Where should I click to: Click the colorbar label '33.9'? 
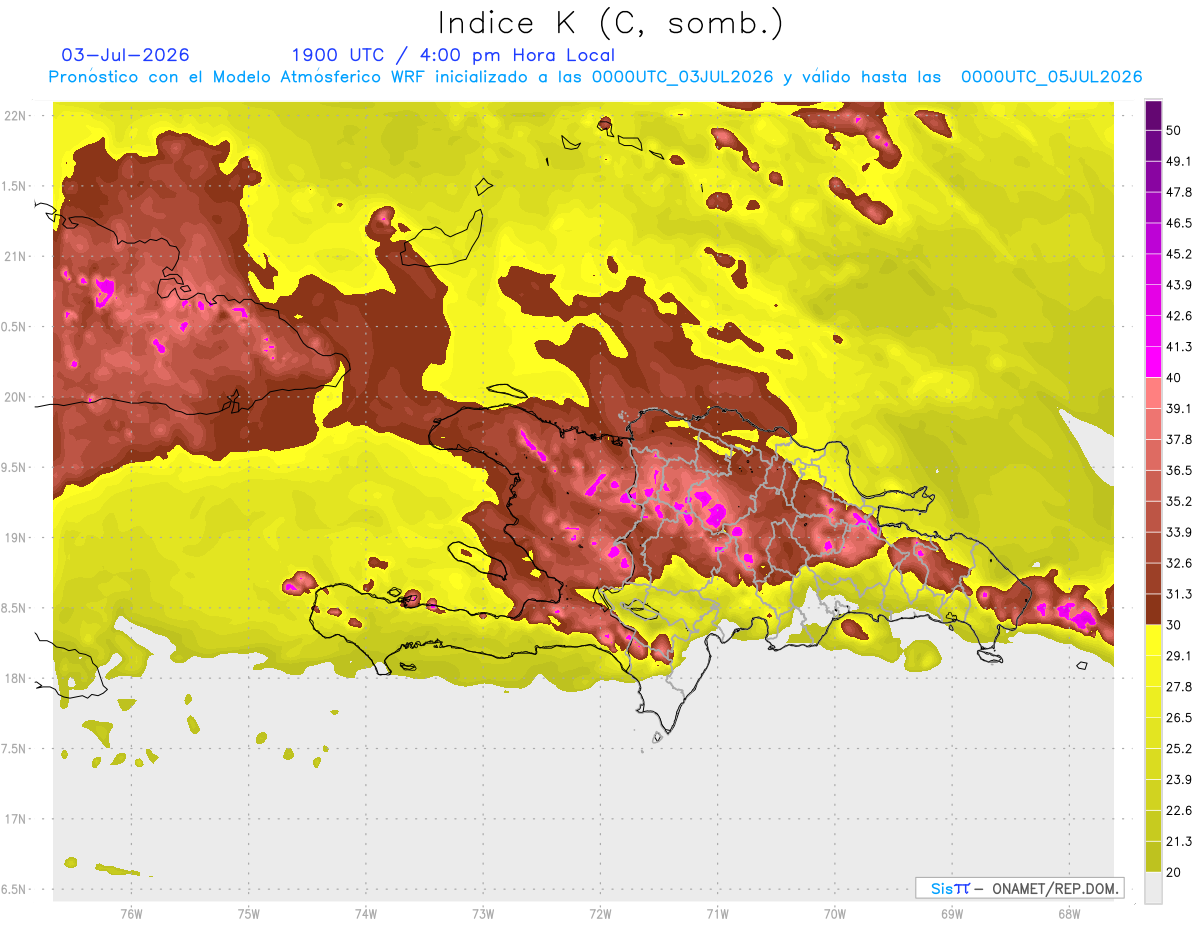pos(1179,532)
